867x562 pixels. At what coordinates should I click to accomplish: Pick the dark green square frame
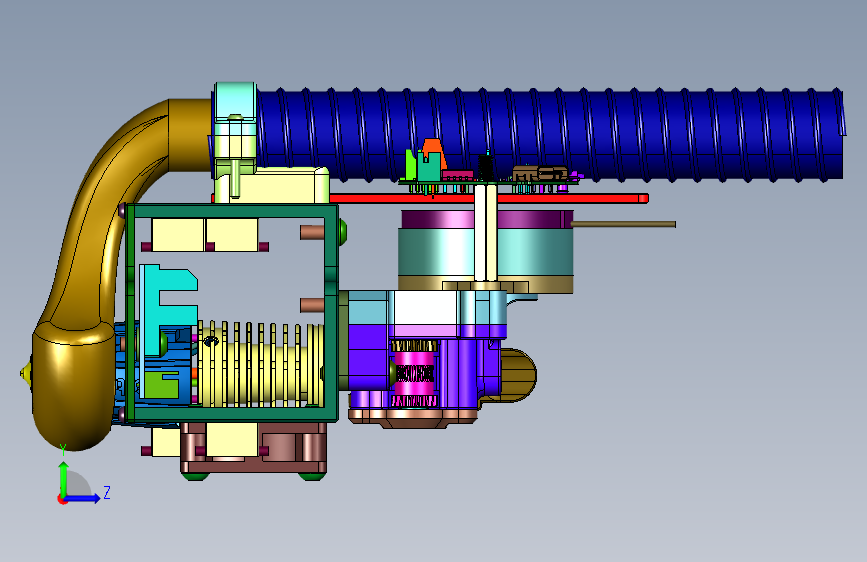(x=232, y=313)
